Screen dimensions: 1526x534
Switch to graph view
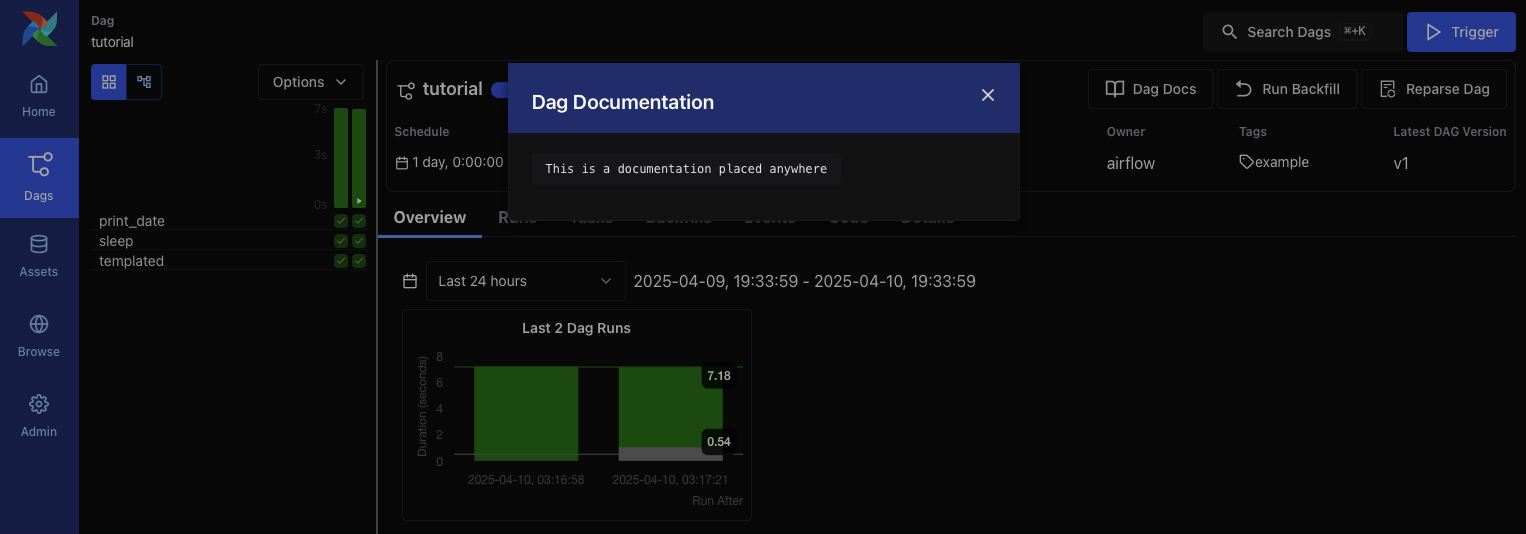click(144, 82)
